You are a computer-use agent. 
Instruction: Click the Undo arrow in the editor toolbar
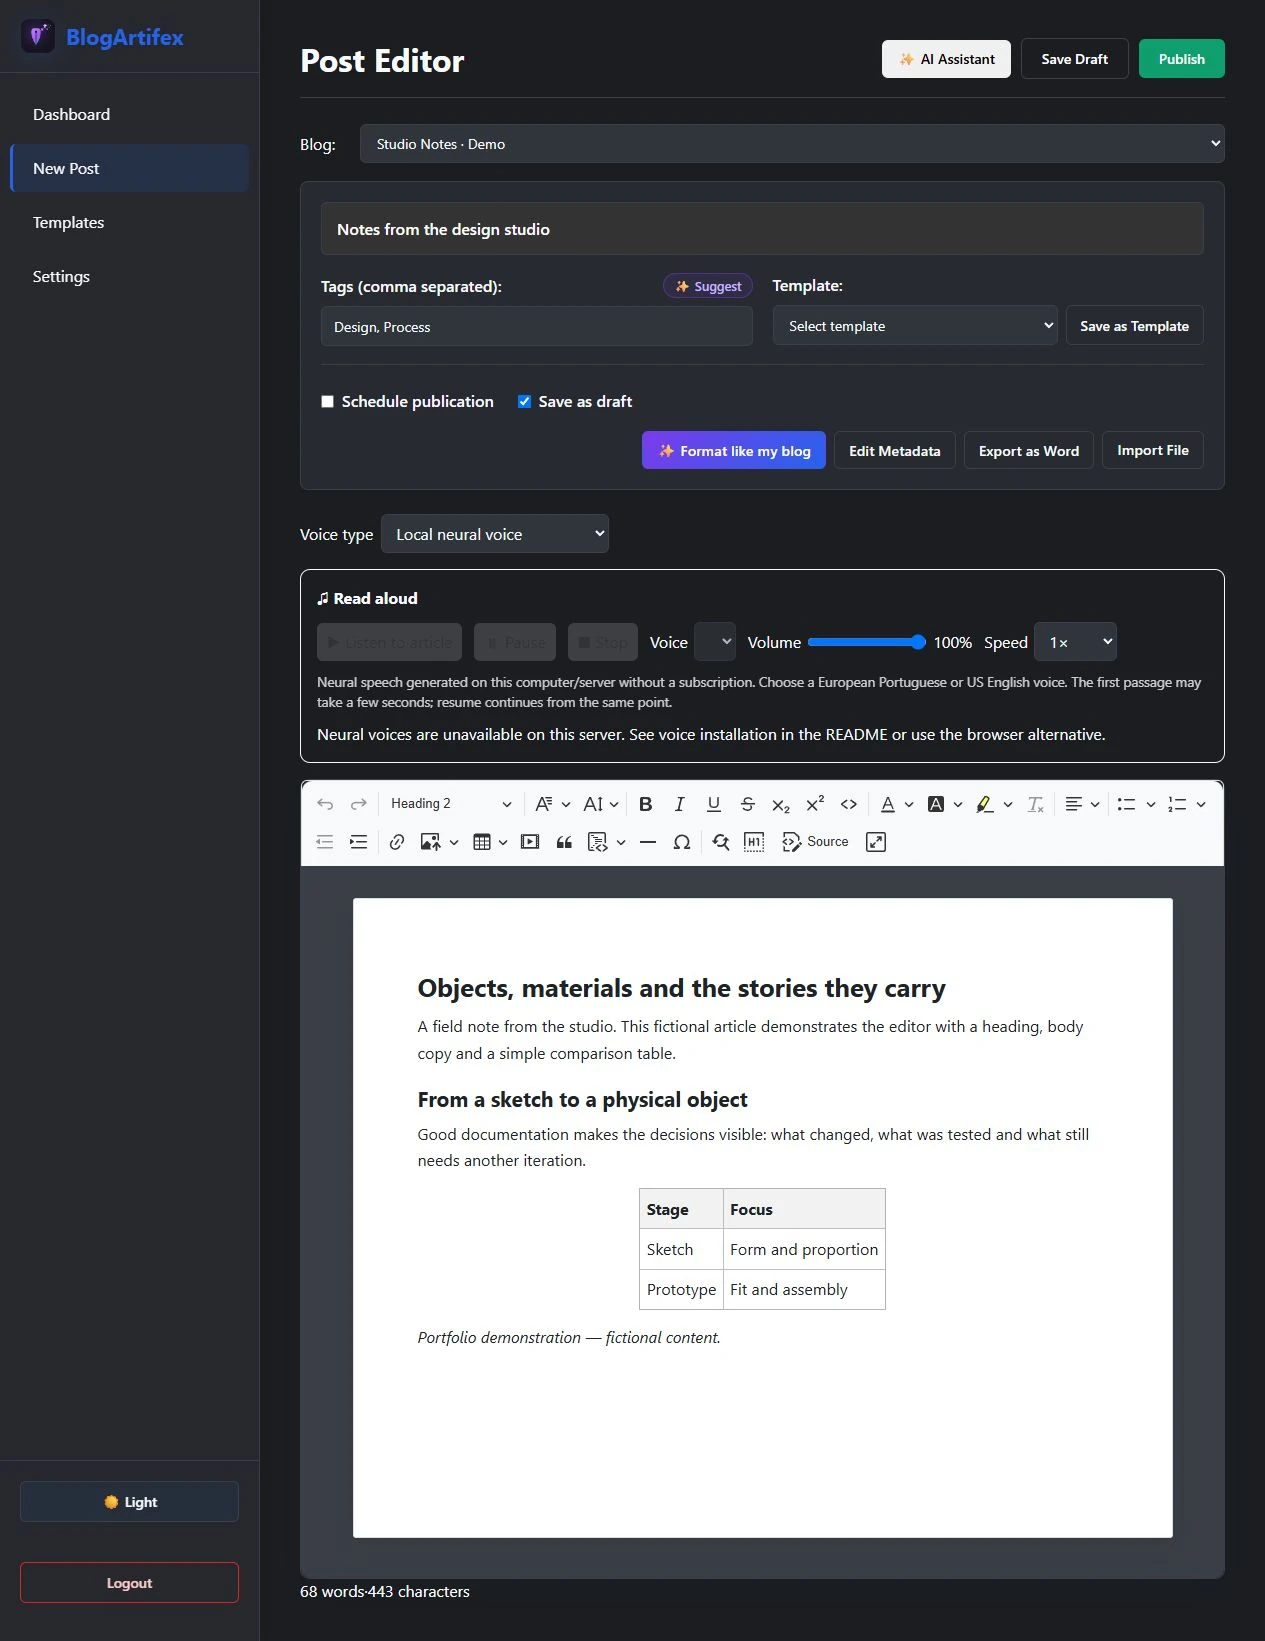[325, 804]
